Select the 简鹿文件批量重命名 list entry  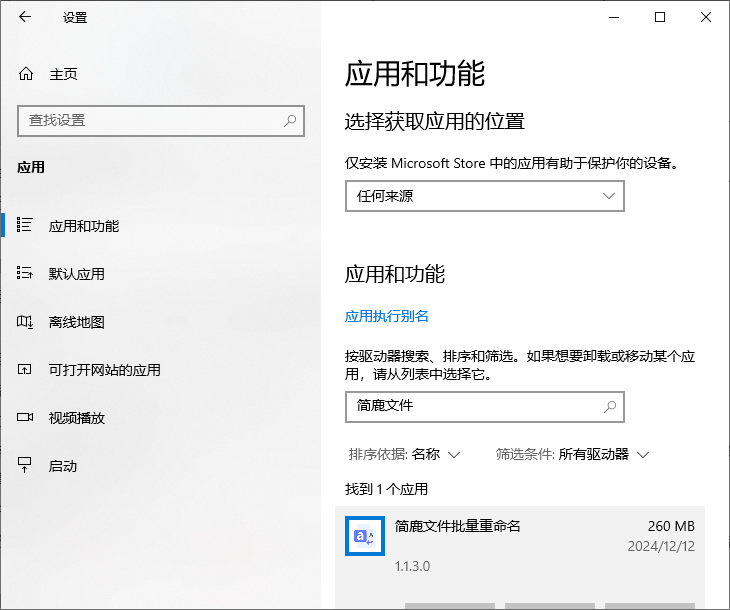pyautogui.click(x=520, y=556)
